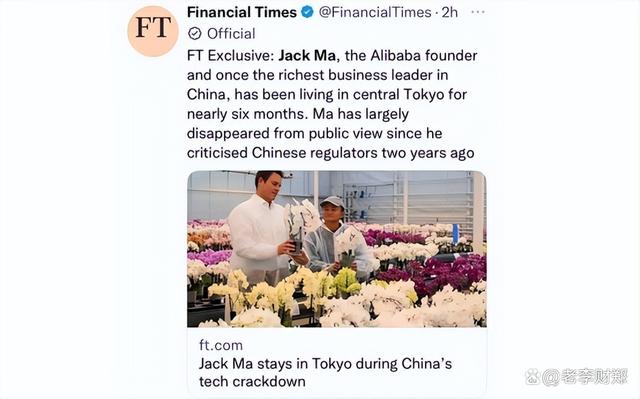
Task: Click the paw watermark icon
Action: click(x=532, y=377)
